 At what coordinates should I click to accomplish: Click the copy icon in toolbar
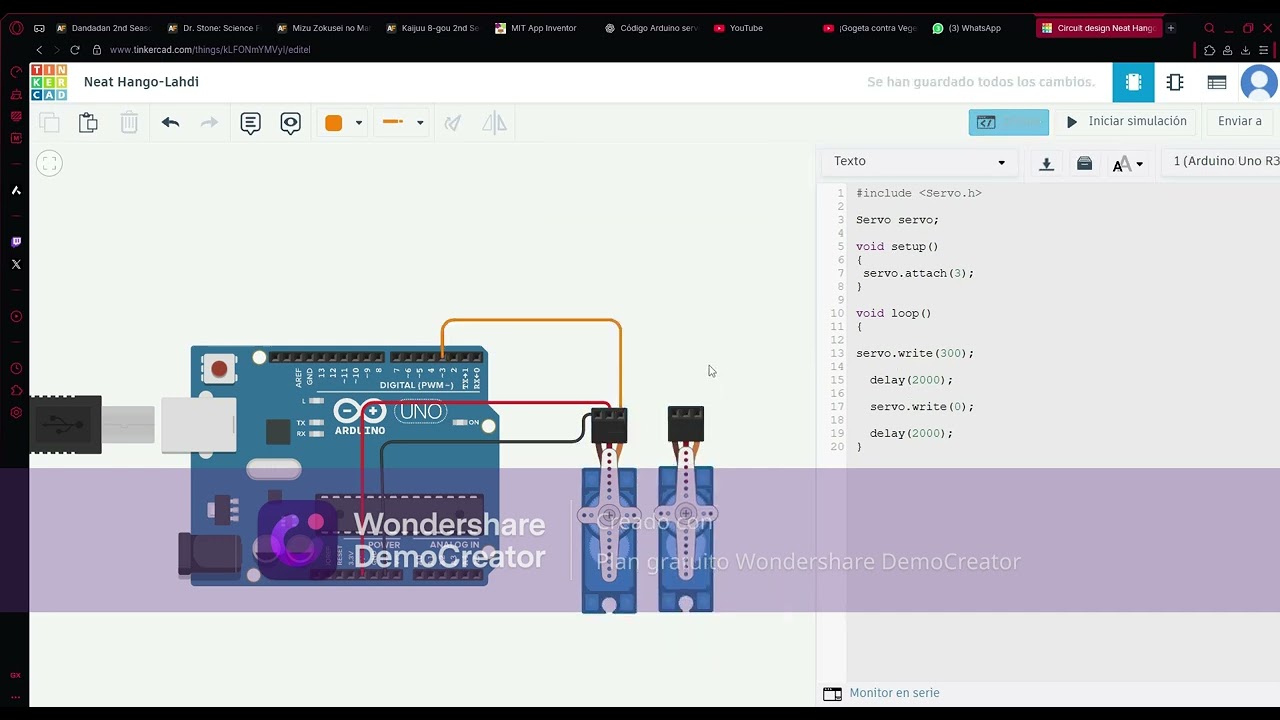(49, 122)
